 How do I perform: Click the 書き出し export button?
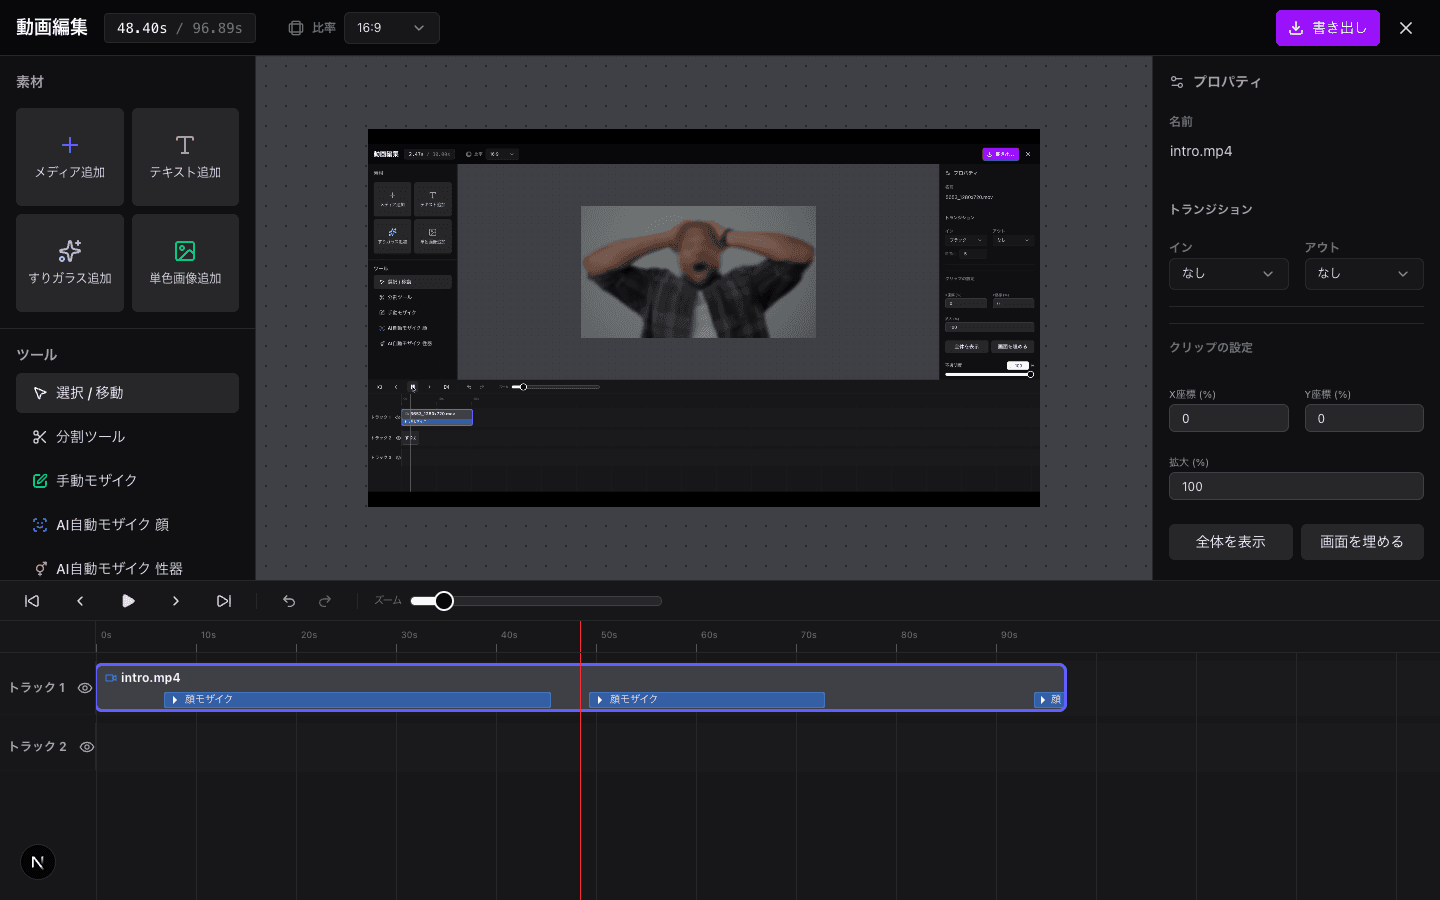tap(1327, 28)
